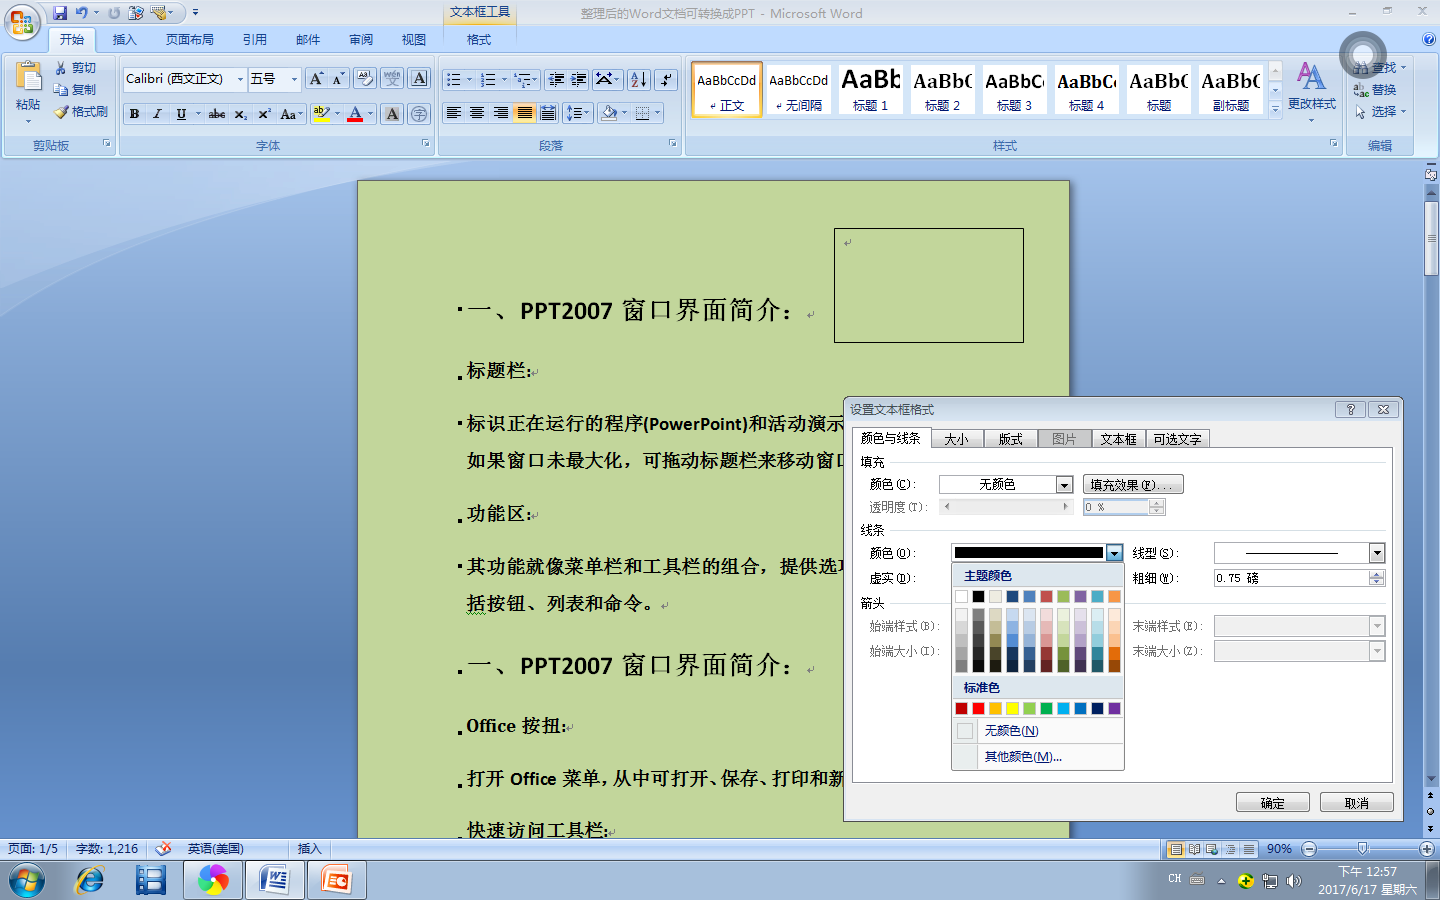Viewport: 1440px width, 900px height.
Task: Center align the text
Action: coord(477,113)
